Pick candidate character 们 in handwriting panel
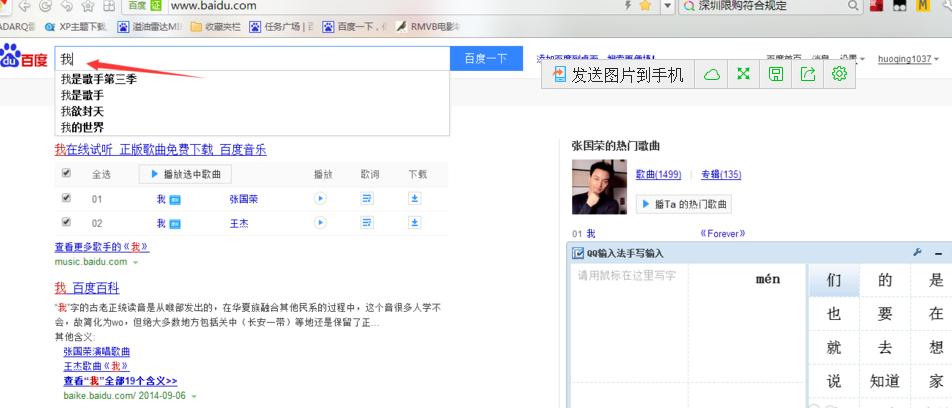Screen dimensions: 952x408 (x=834, y=280)
